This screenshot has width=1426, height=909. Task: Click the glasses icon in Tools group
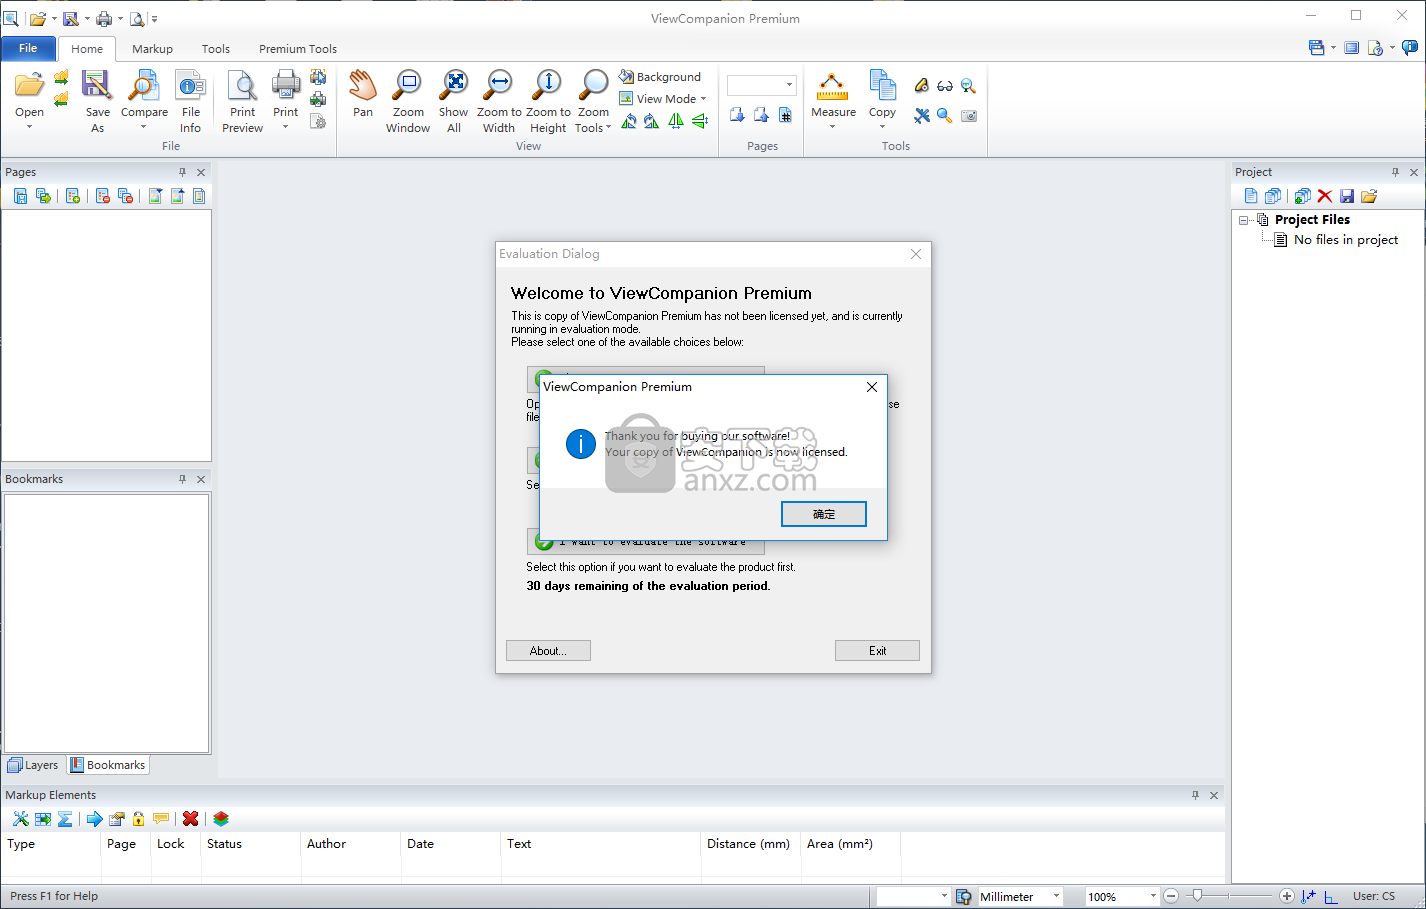(945, 86)
